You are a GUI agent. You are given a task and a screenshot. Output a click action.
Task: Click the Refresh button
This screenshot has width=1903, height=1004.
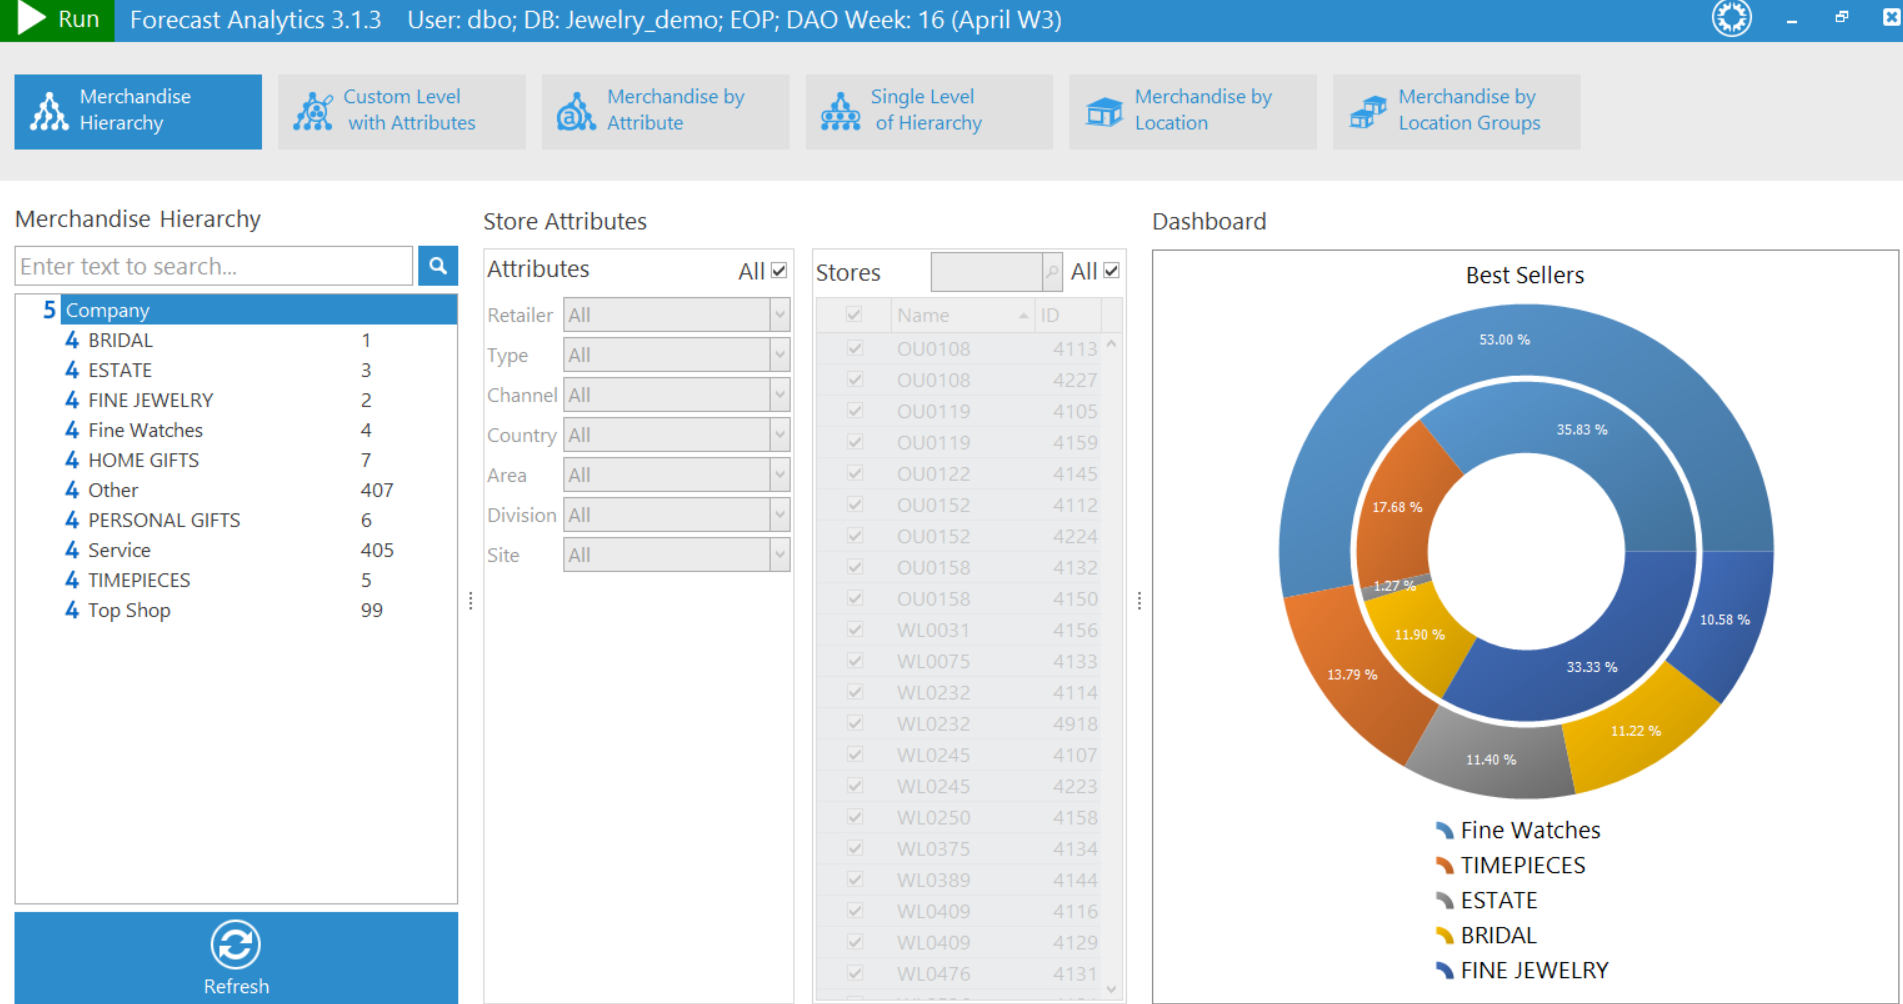coord(236,957)
